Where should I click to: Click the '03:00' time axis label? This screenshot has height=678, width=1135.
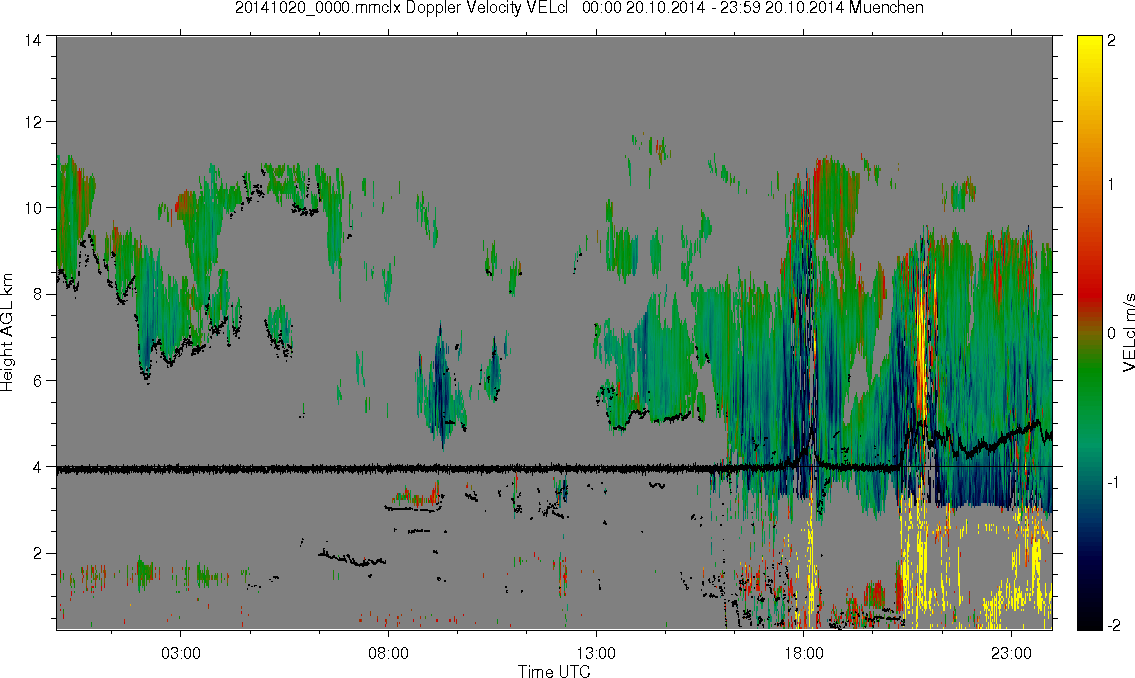pos(180,653)
